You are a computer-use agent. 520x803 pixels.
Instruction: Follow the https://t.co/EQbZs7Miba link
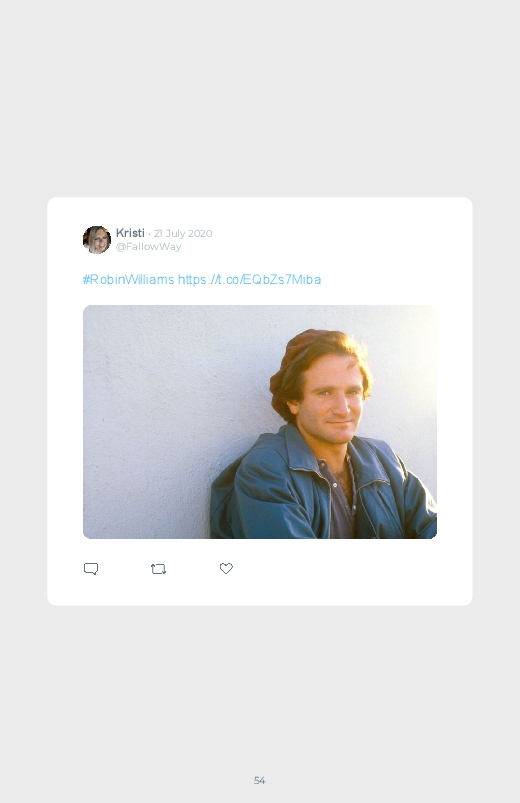(249, 280)
